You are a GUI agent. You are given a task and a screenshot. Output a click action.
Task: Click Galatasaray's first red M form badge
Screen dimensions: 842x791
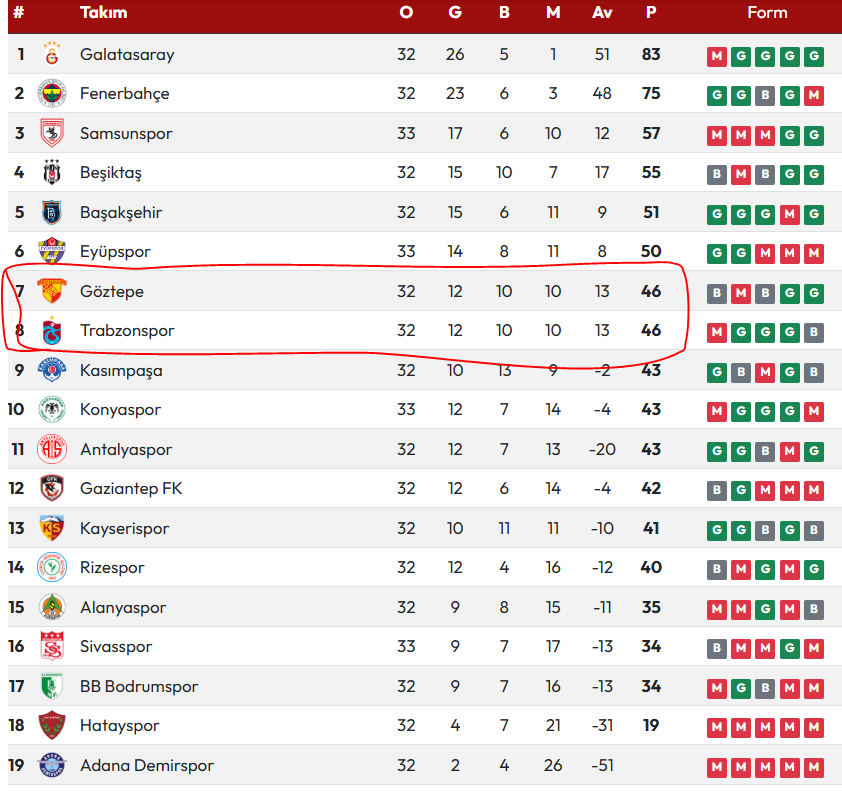[717, 56]
